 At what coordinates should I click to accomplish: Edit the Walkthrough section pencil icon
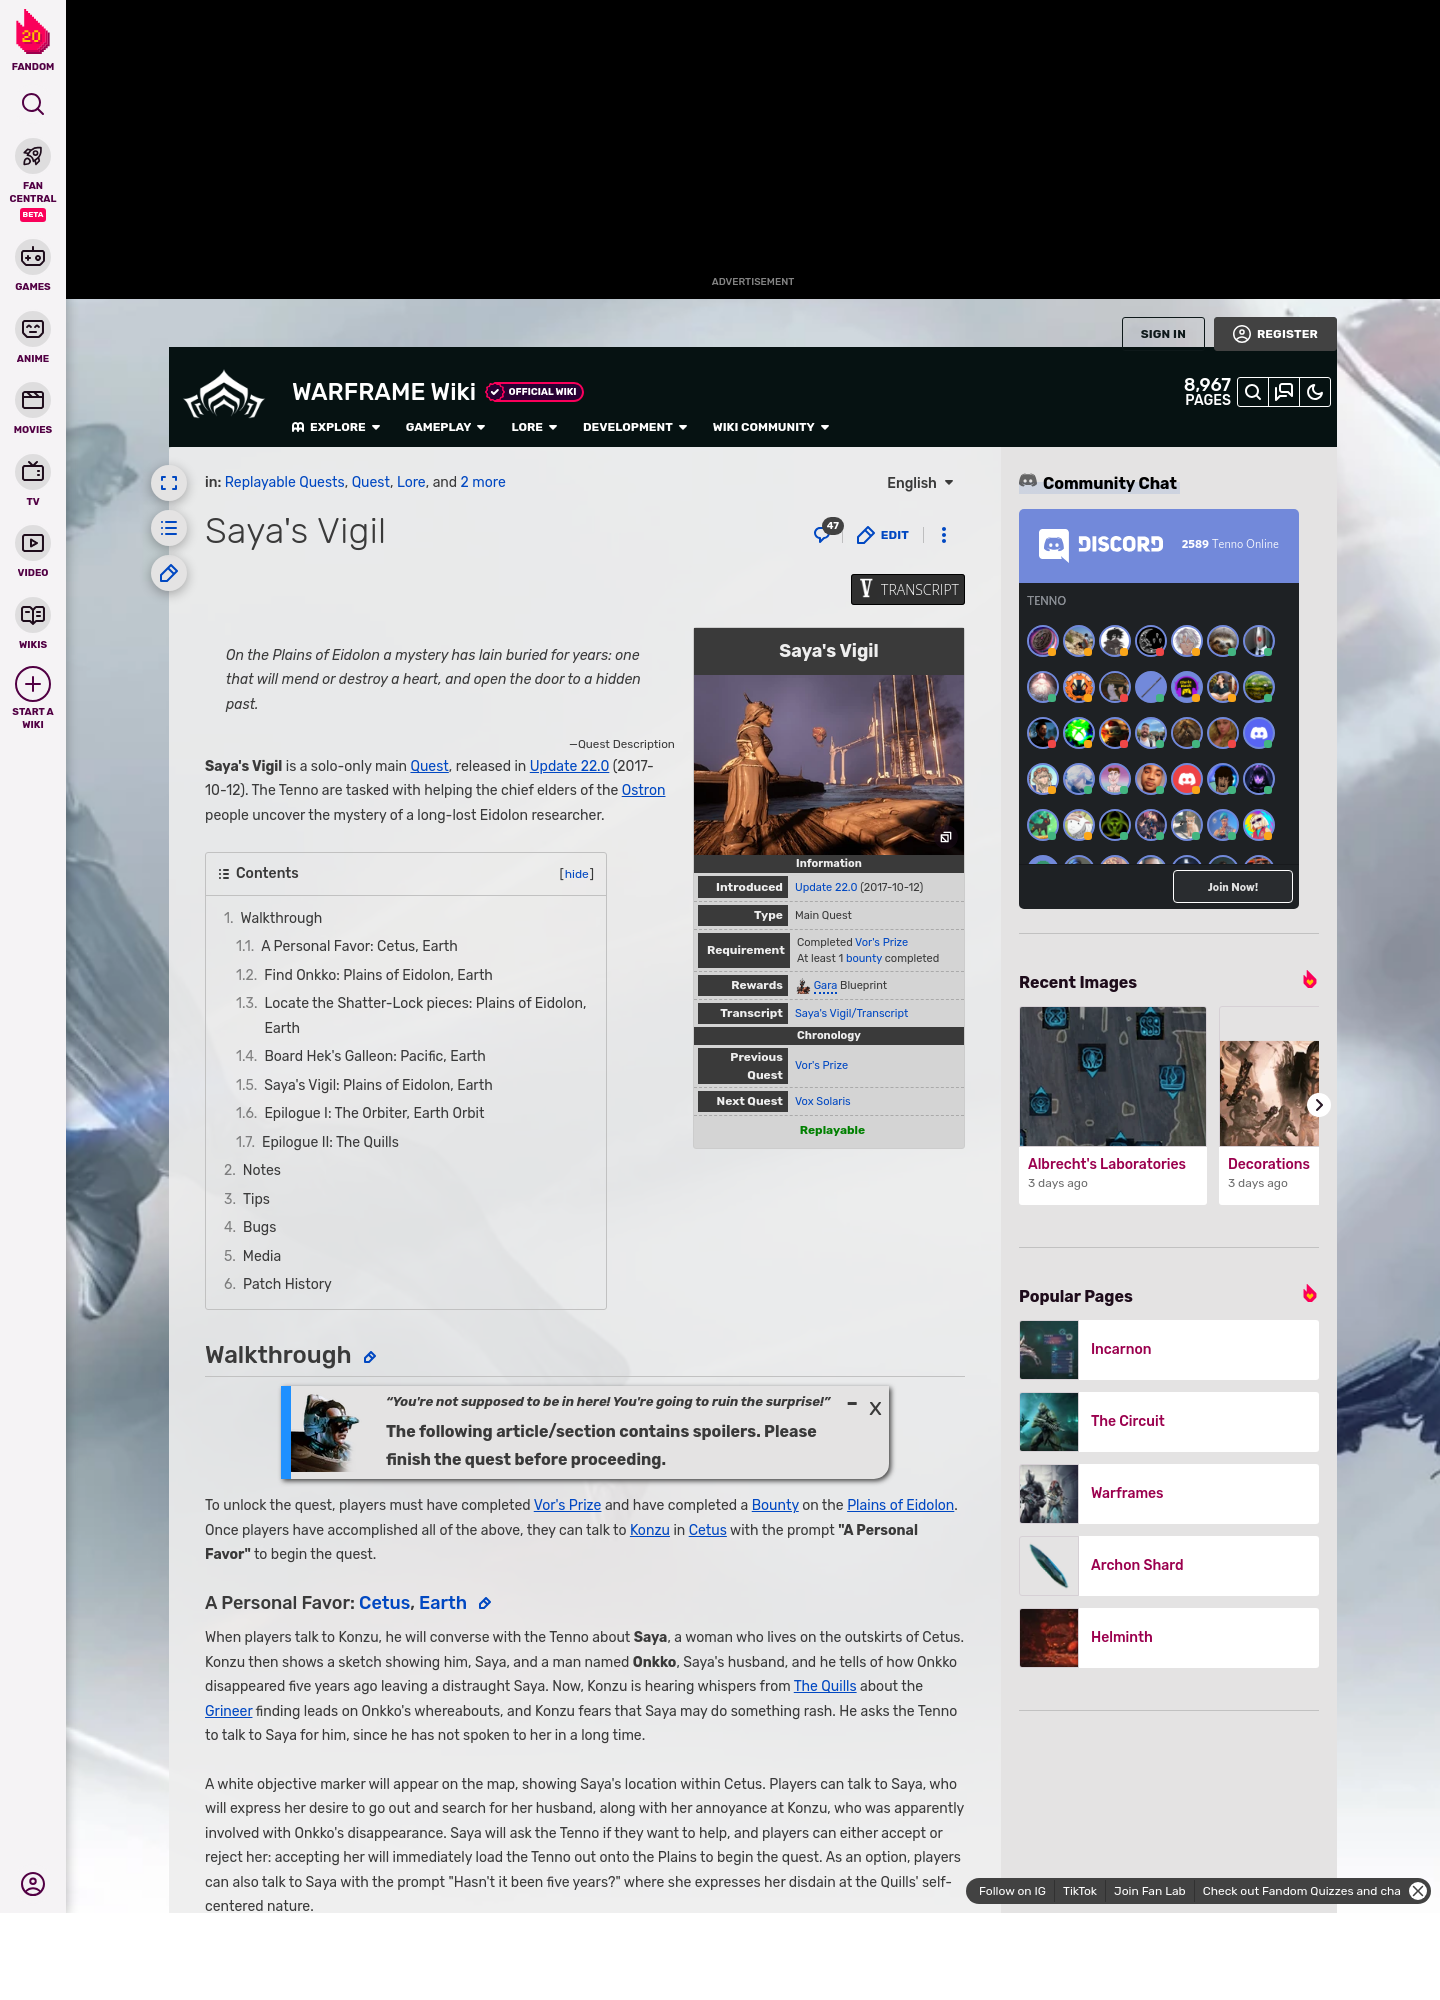pyautogui.click(x=370, y=1357)
